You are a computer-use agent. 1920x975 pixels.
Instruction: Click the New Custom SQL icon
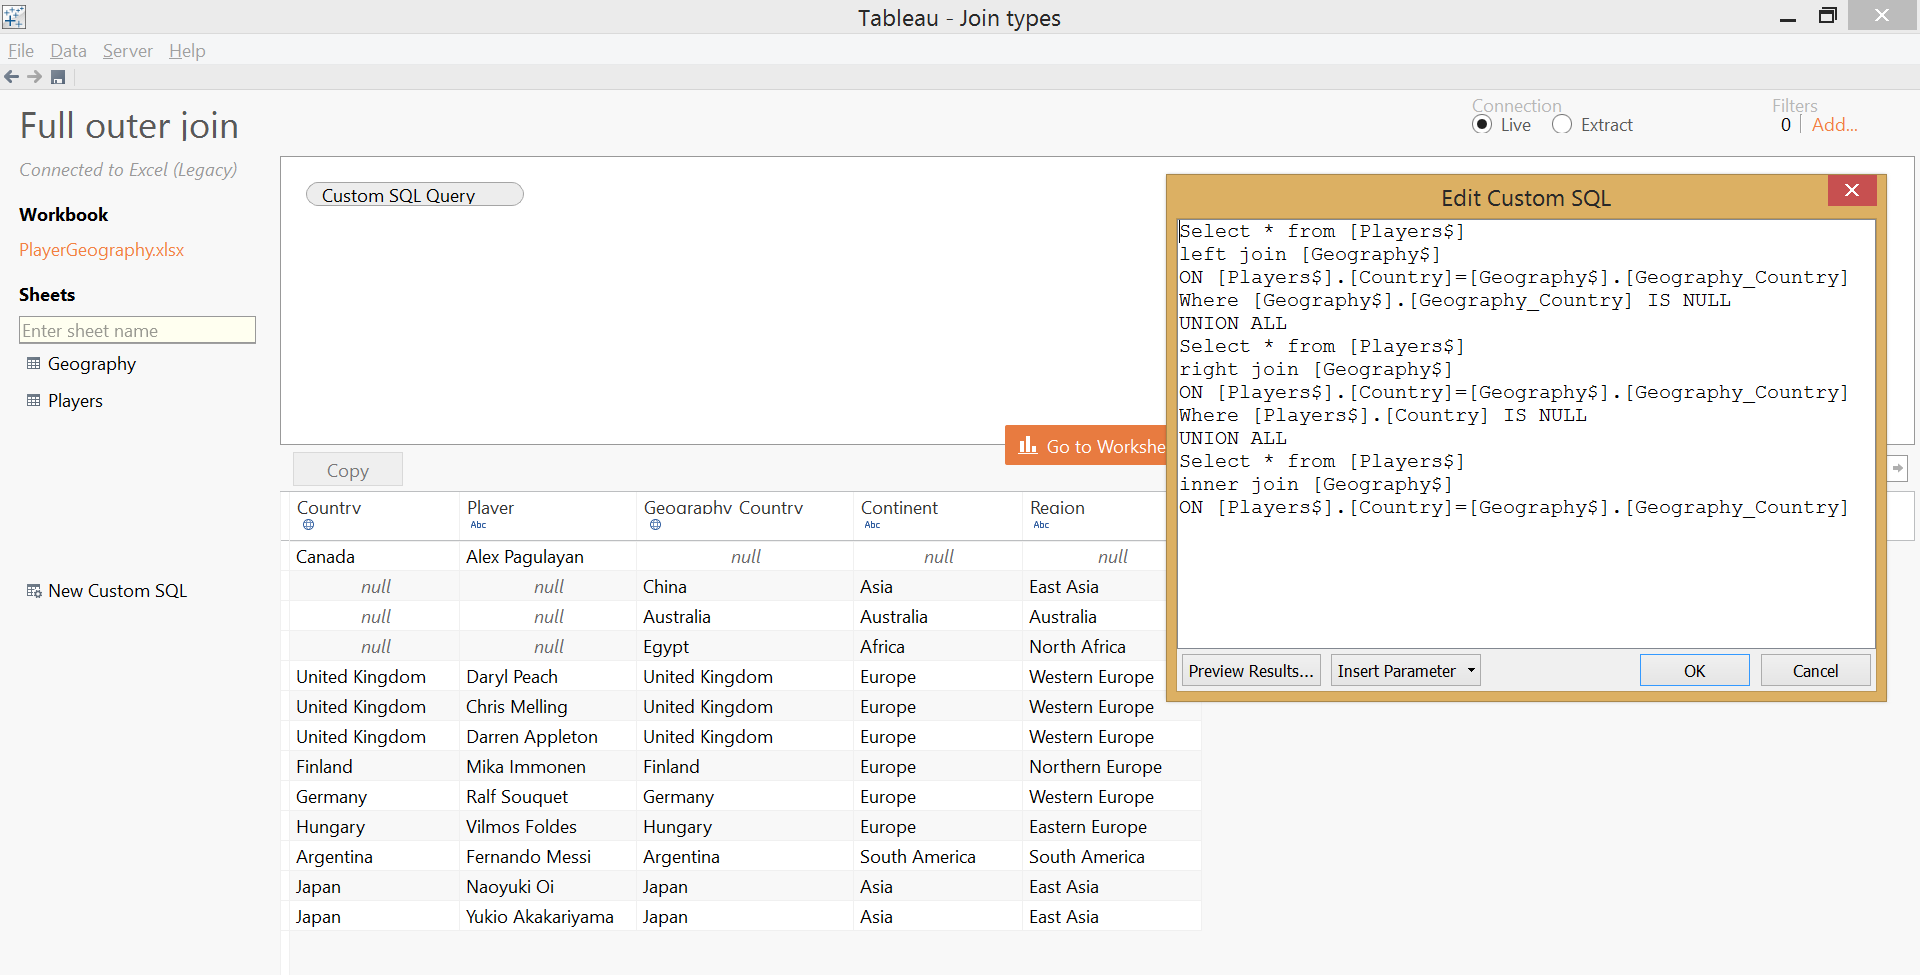point(34,591)
